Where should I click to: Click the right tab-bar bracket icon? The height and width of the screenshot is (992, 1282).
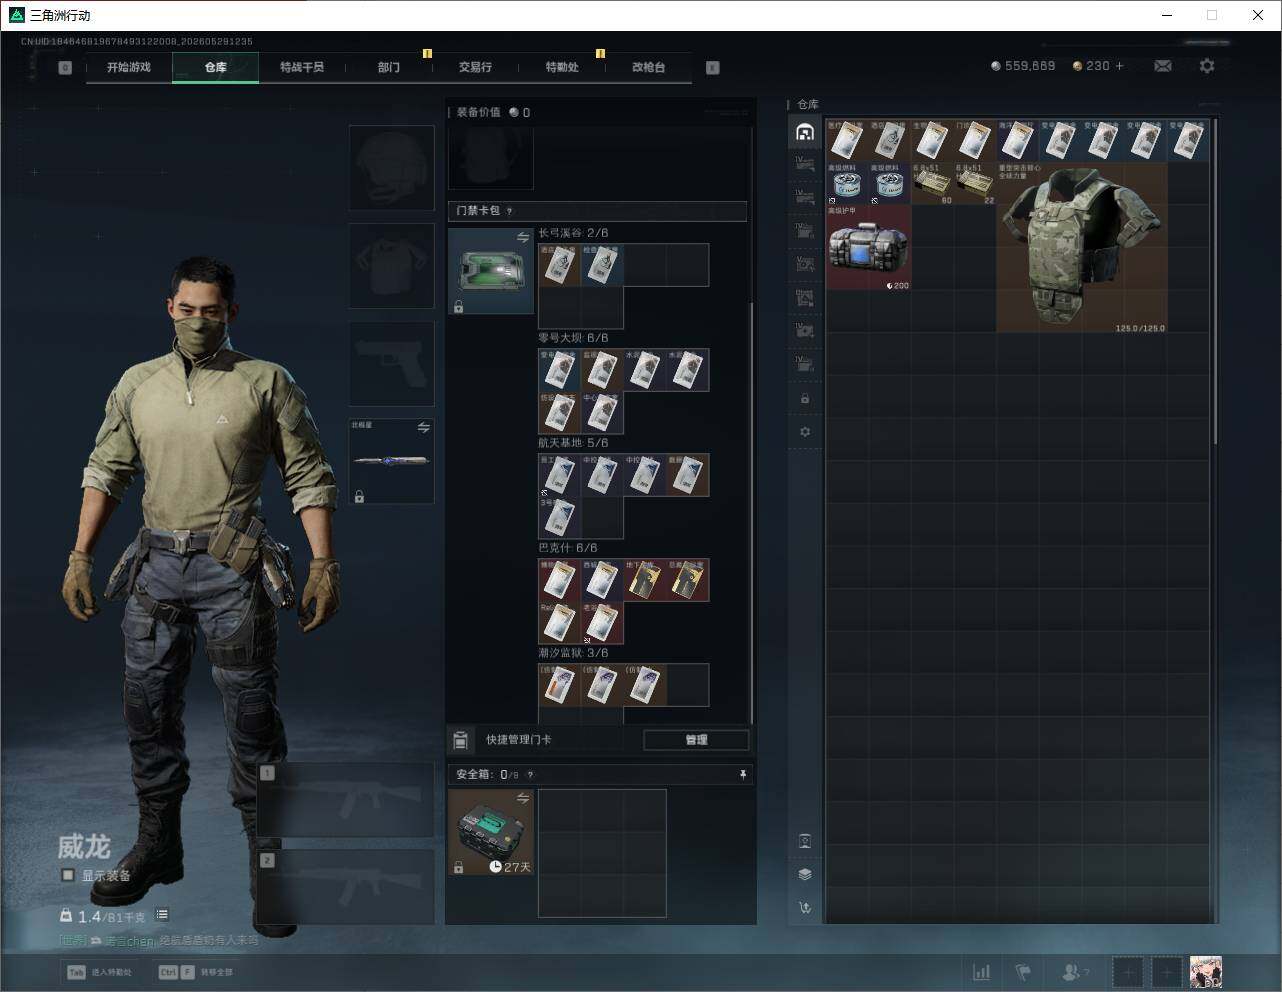(713, 68)
